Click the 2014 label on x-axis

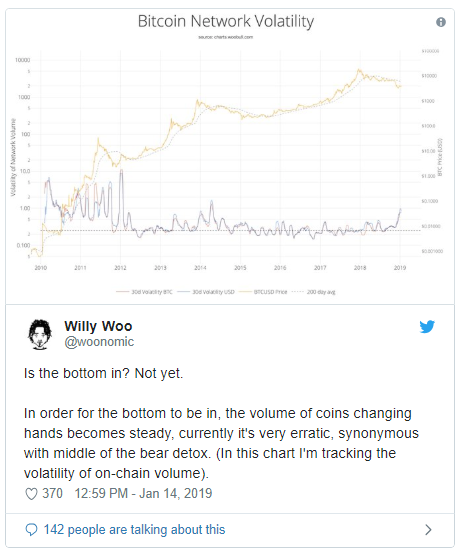coord(200,268)
